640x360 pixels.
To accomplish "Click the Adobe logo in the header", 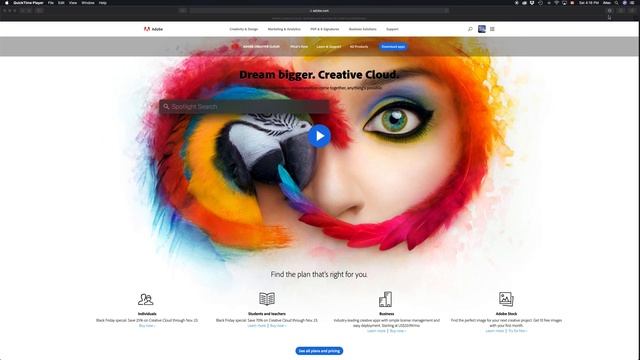I will (153, 29).
